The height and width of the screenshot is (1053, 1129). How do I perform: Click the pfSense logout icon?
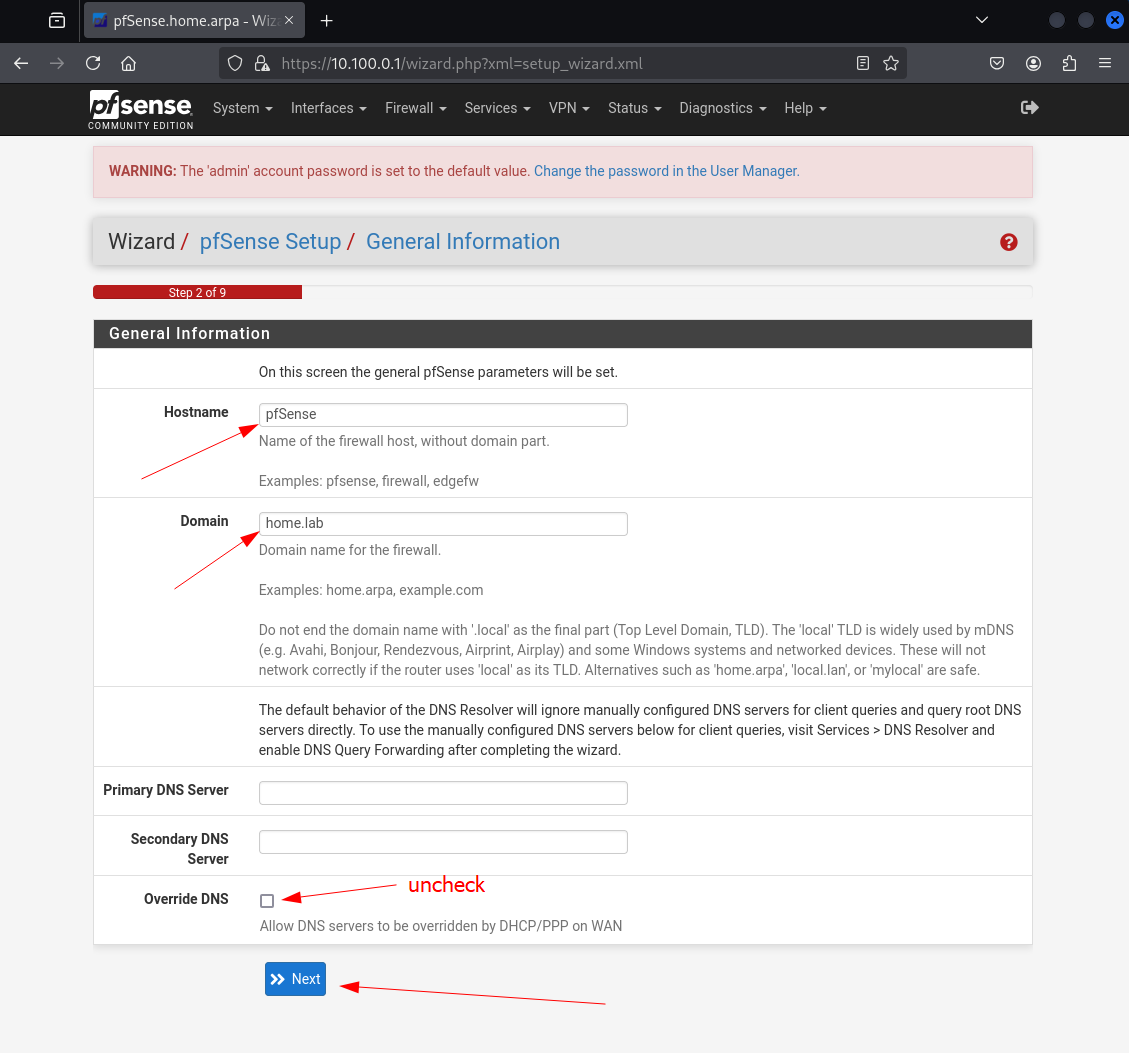[x=1030, y=107]
